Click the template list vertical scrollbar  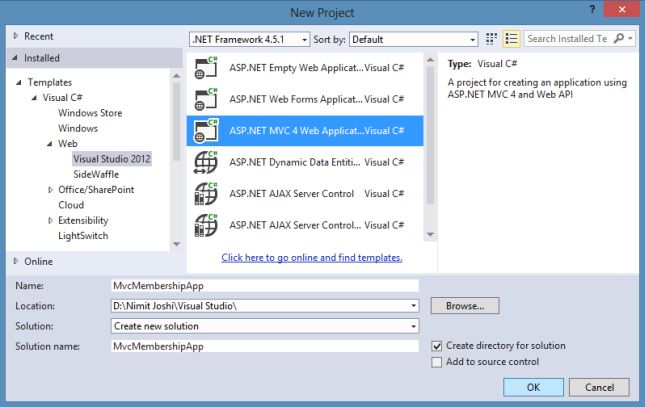430,136
